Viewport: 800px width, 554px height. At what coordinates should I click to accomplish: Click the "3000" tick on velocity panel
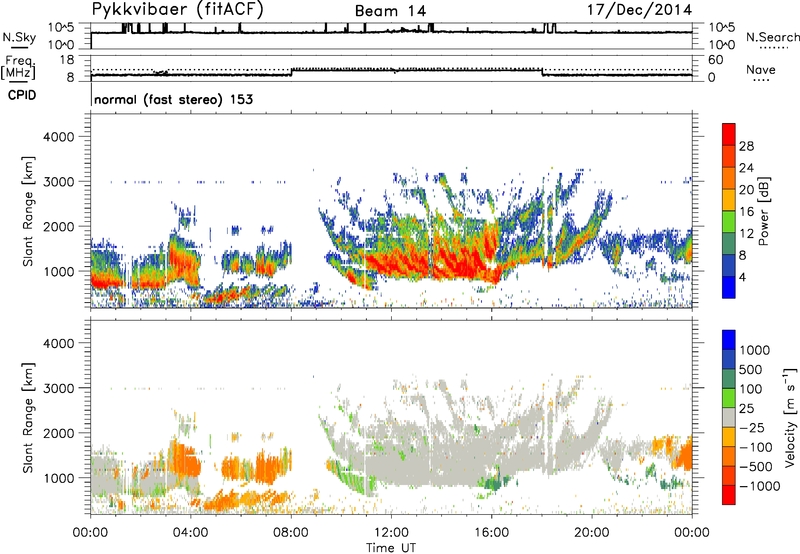pyautogui.click(x=59, y=388)
